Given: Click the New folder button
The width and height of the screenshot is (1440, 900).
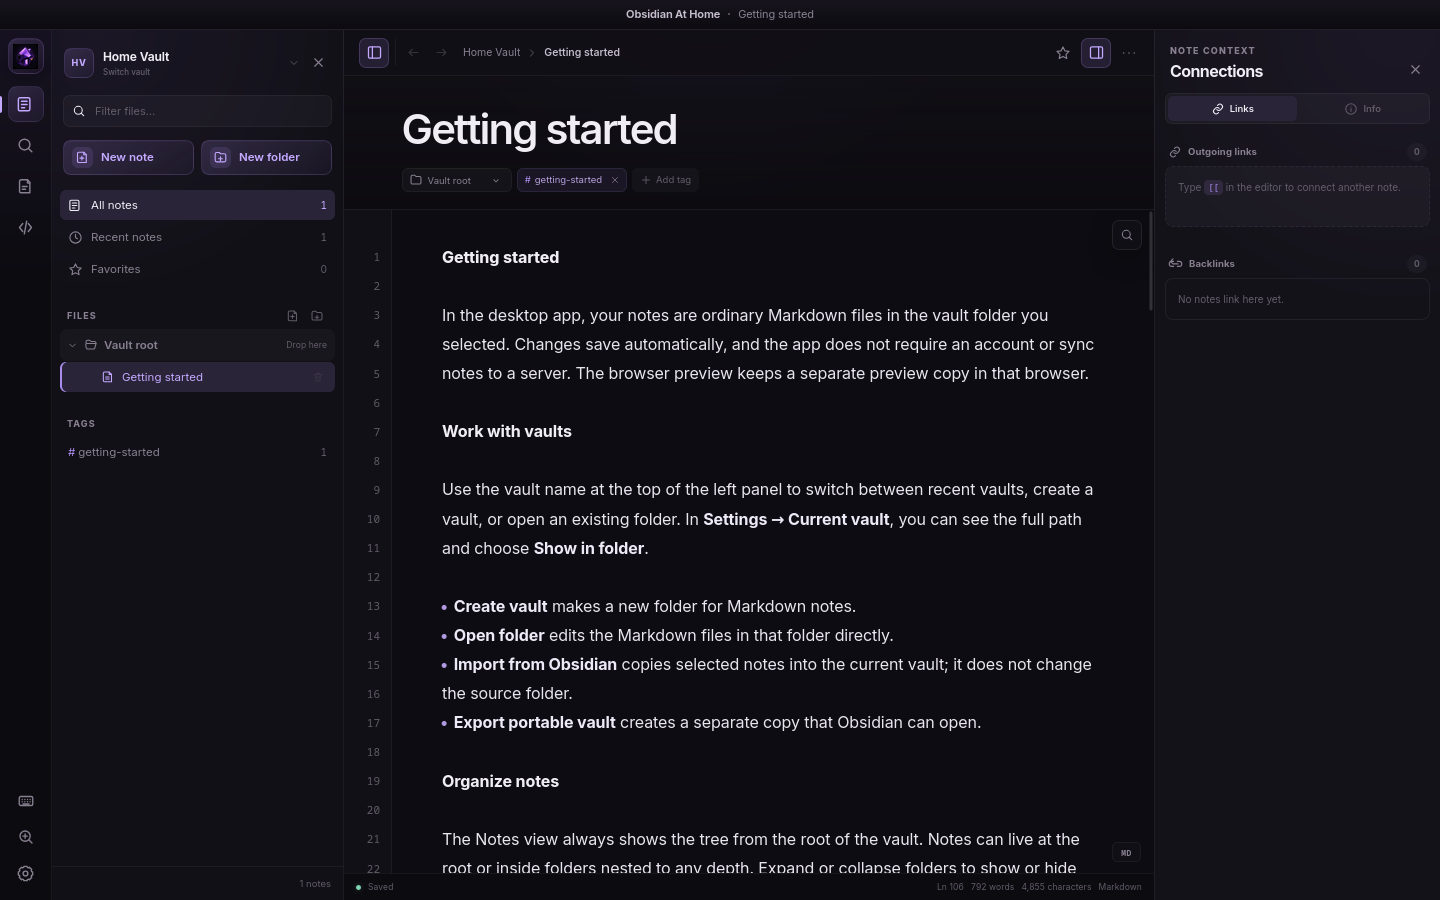Looking at the screenshot, I should click(266, 157).
